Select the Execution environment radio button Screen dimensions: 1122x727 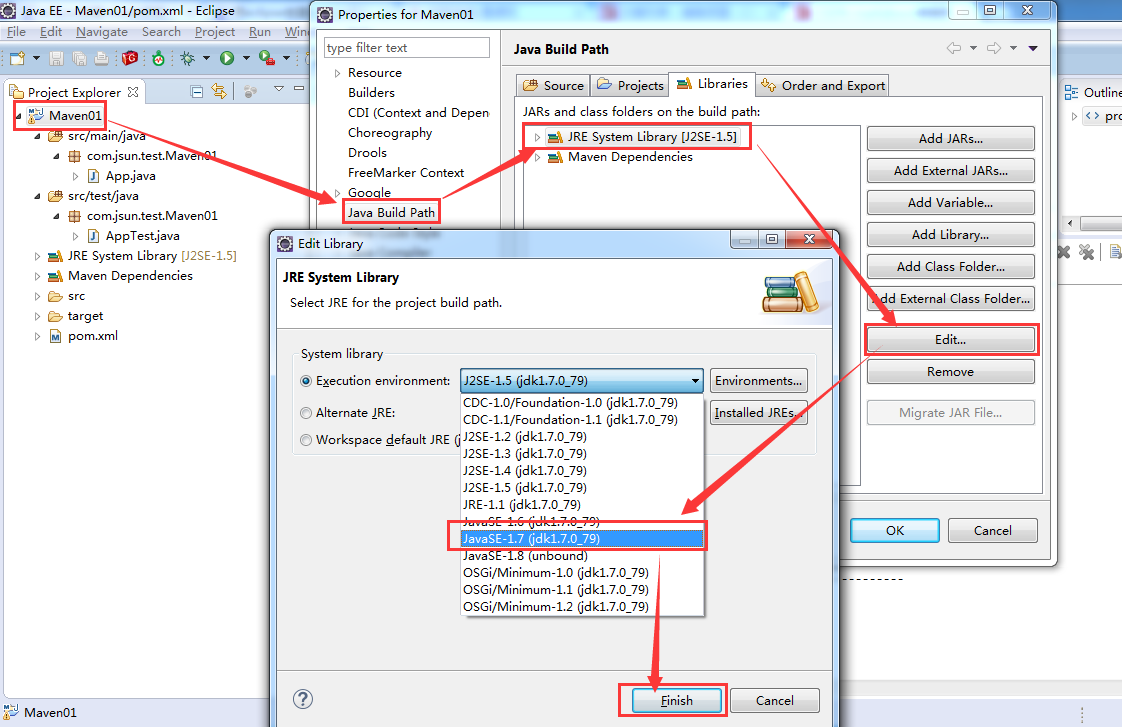click(x=306, y=381)
